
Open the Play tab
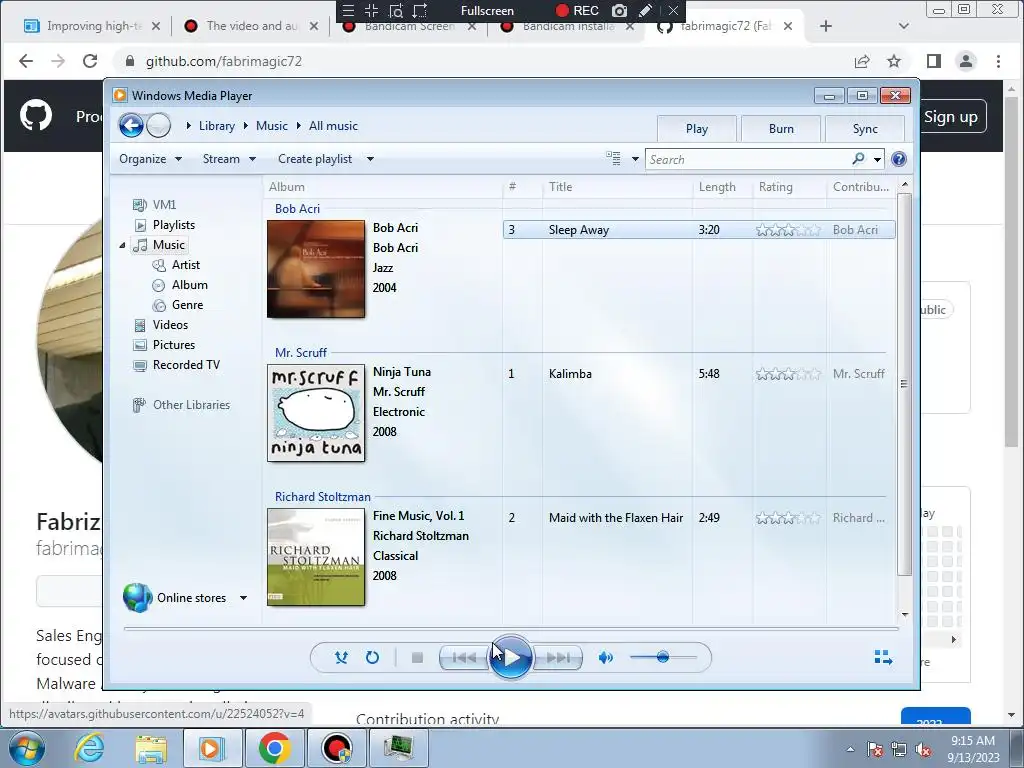[697, 129]
